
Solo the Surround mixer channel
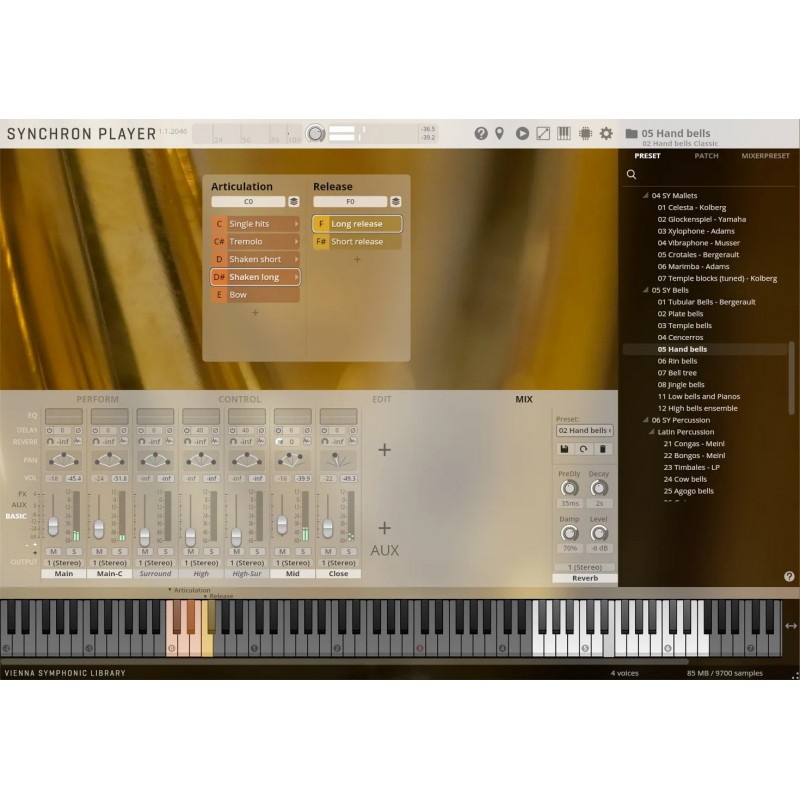[164, 550]
